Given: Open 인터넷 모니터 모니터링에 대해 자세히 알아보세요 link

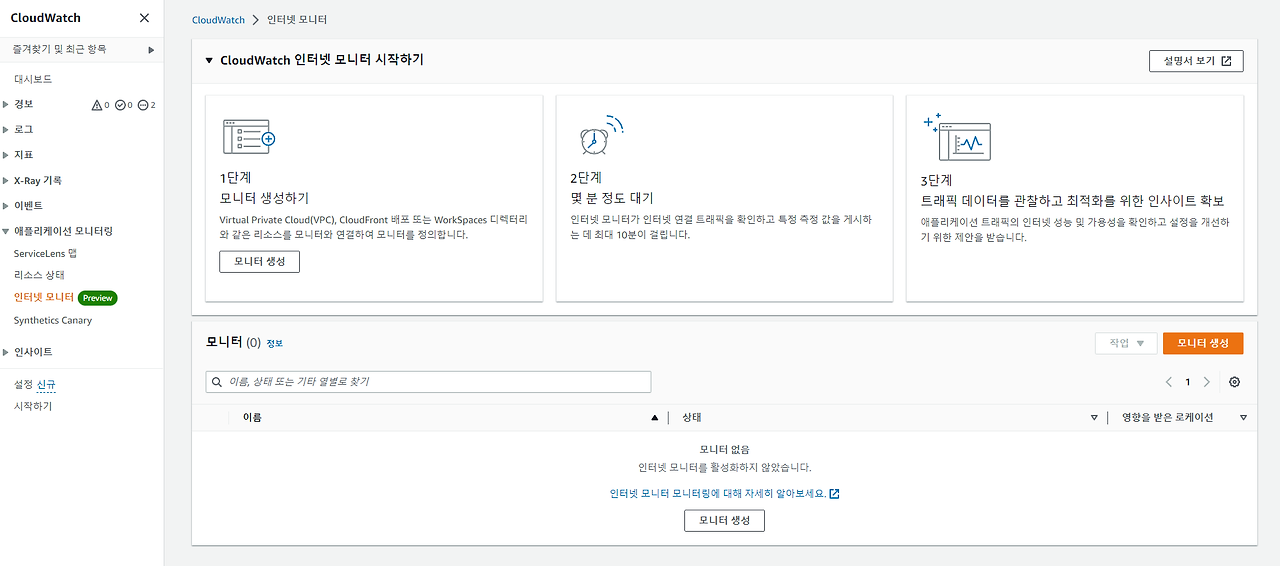Looking at the screenshot, I should pyautogui.click(x=724, y=493).
